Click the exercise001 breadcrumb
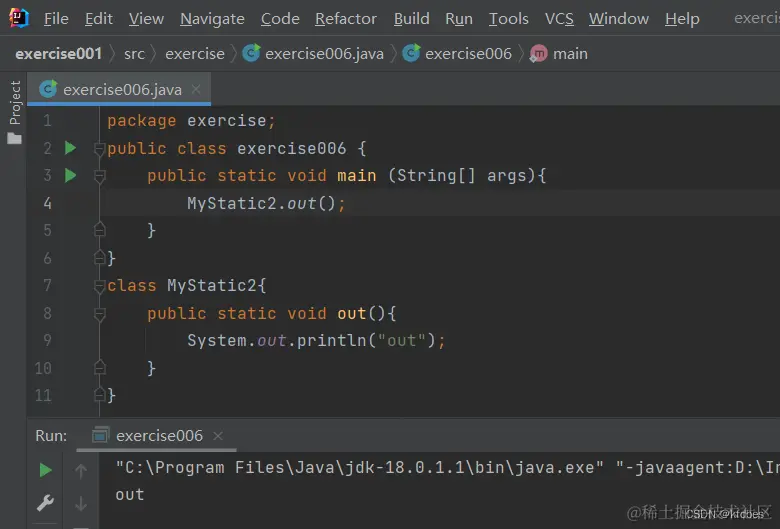This screenshot has height=529, width=780. [59, 54]
